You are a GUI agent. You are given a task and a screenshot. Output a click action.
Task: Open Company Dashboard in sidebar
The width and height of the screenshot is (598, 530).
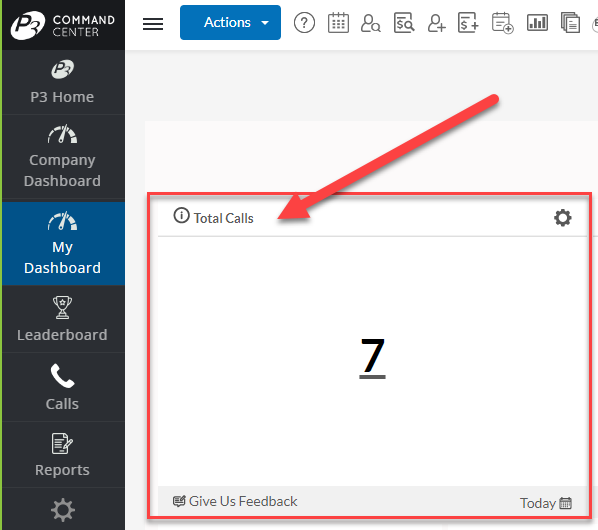click(63, 156)
